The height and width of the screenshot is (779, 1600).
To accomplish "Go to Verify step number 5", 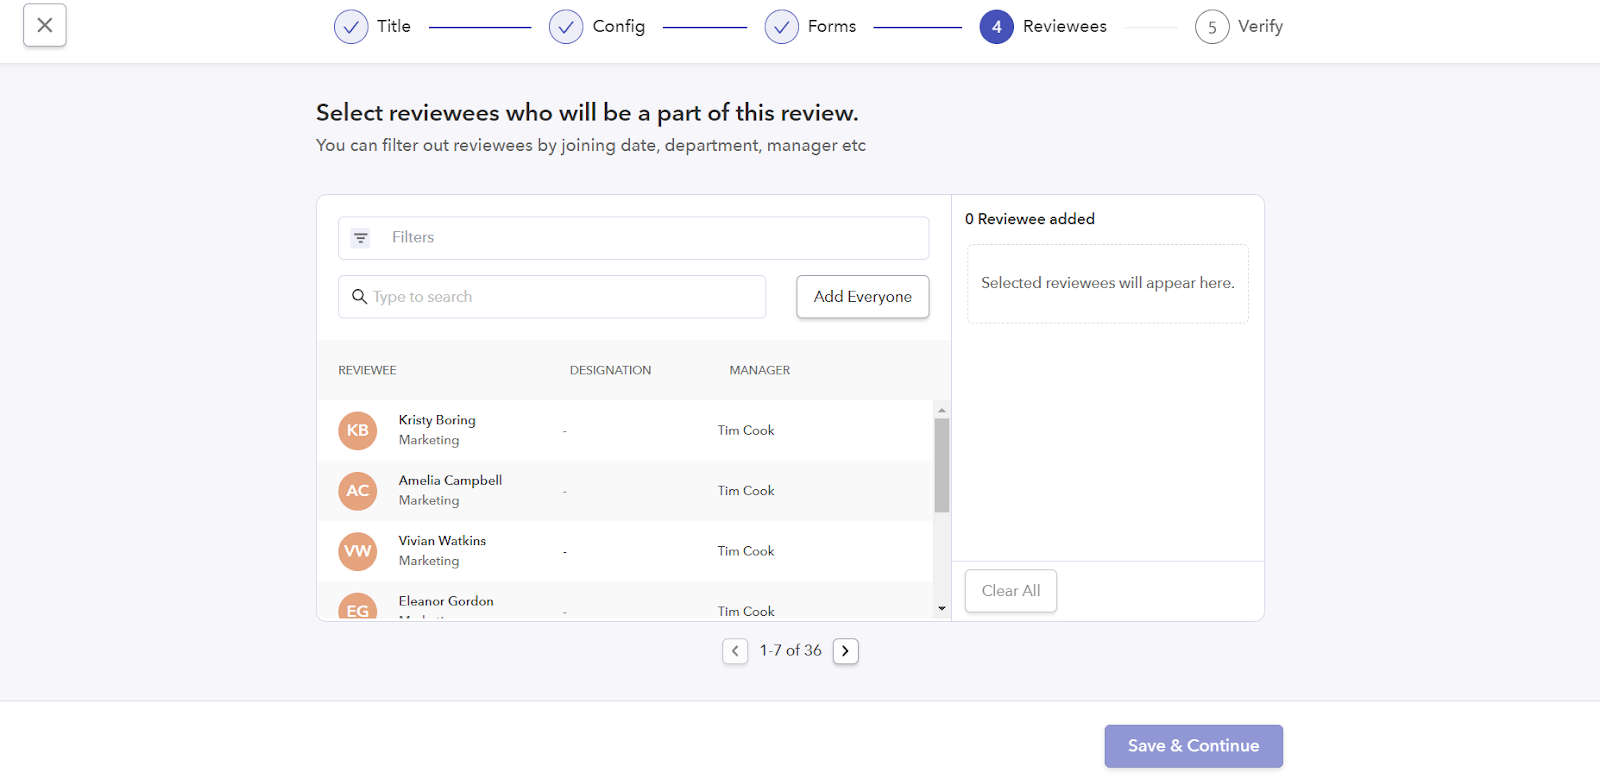I will coord(1212,27).
